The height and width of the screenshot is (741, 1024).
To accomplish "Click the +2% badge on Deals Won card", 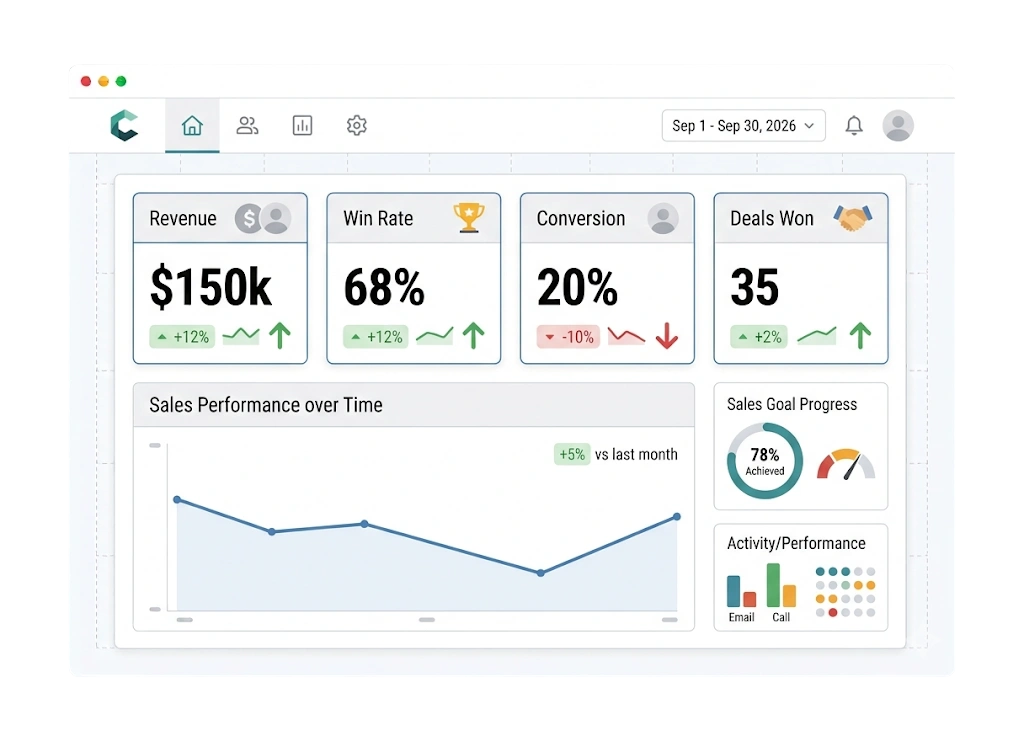I will pos(759,337).
